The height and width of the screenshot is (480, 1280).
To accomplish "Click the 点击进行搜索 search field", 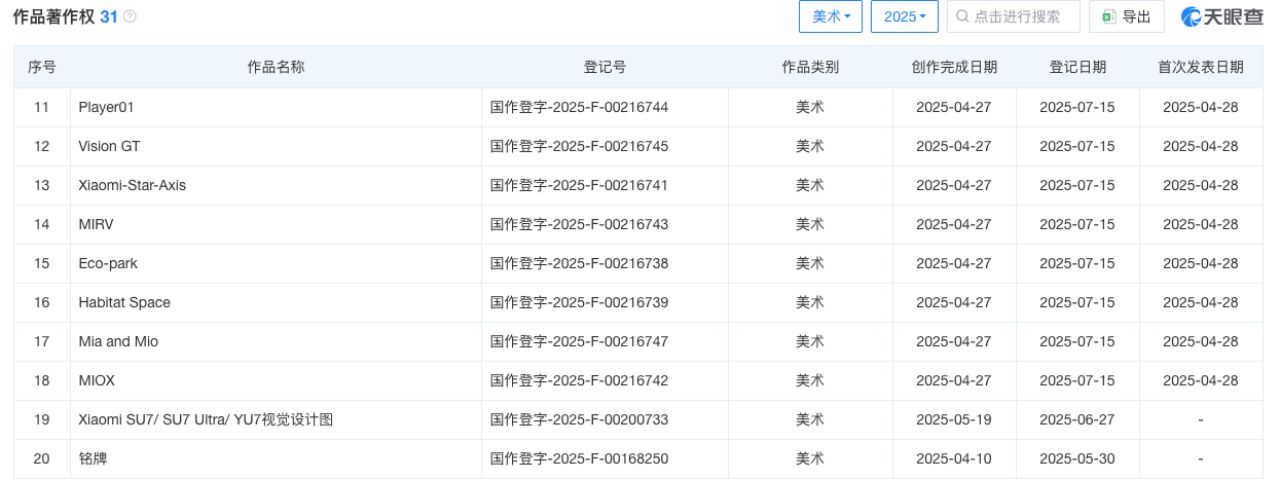I will coord(1020,17).
